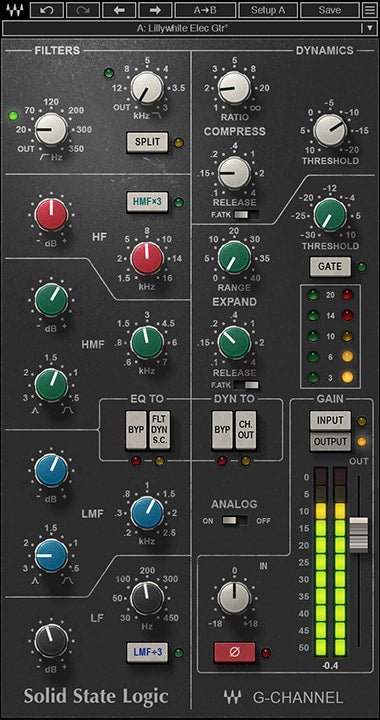Flip the expander F.ATK switch

[x=246, y=385]
